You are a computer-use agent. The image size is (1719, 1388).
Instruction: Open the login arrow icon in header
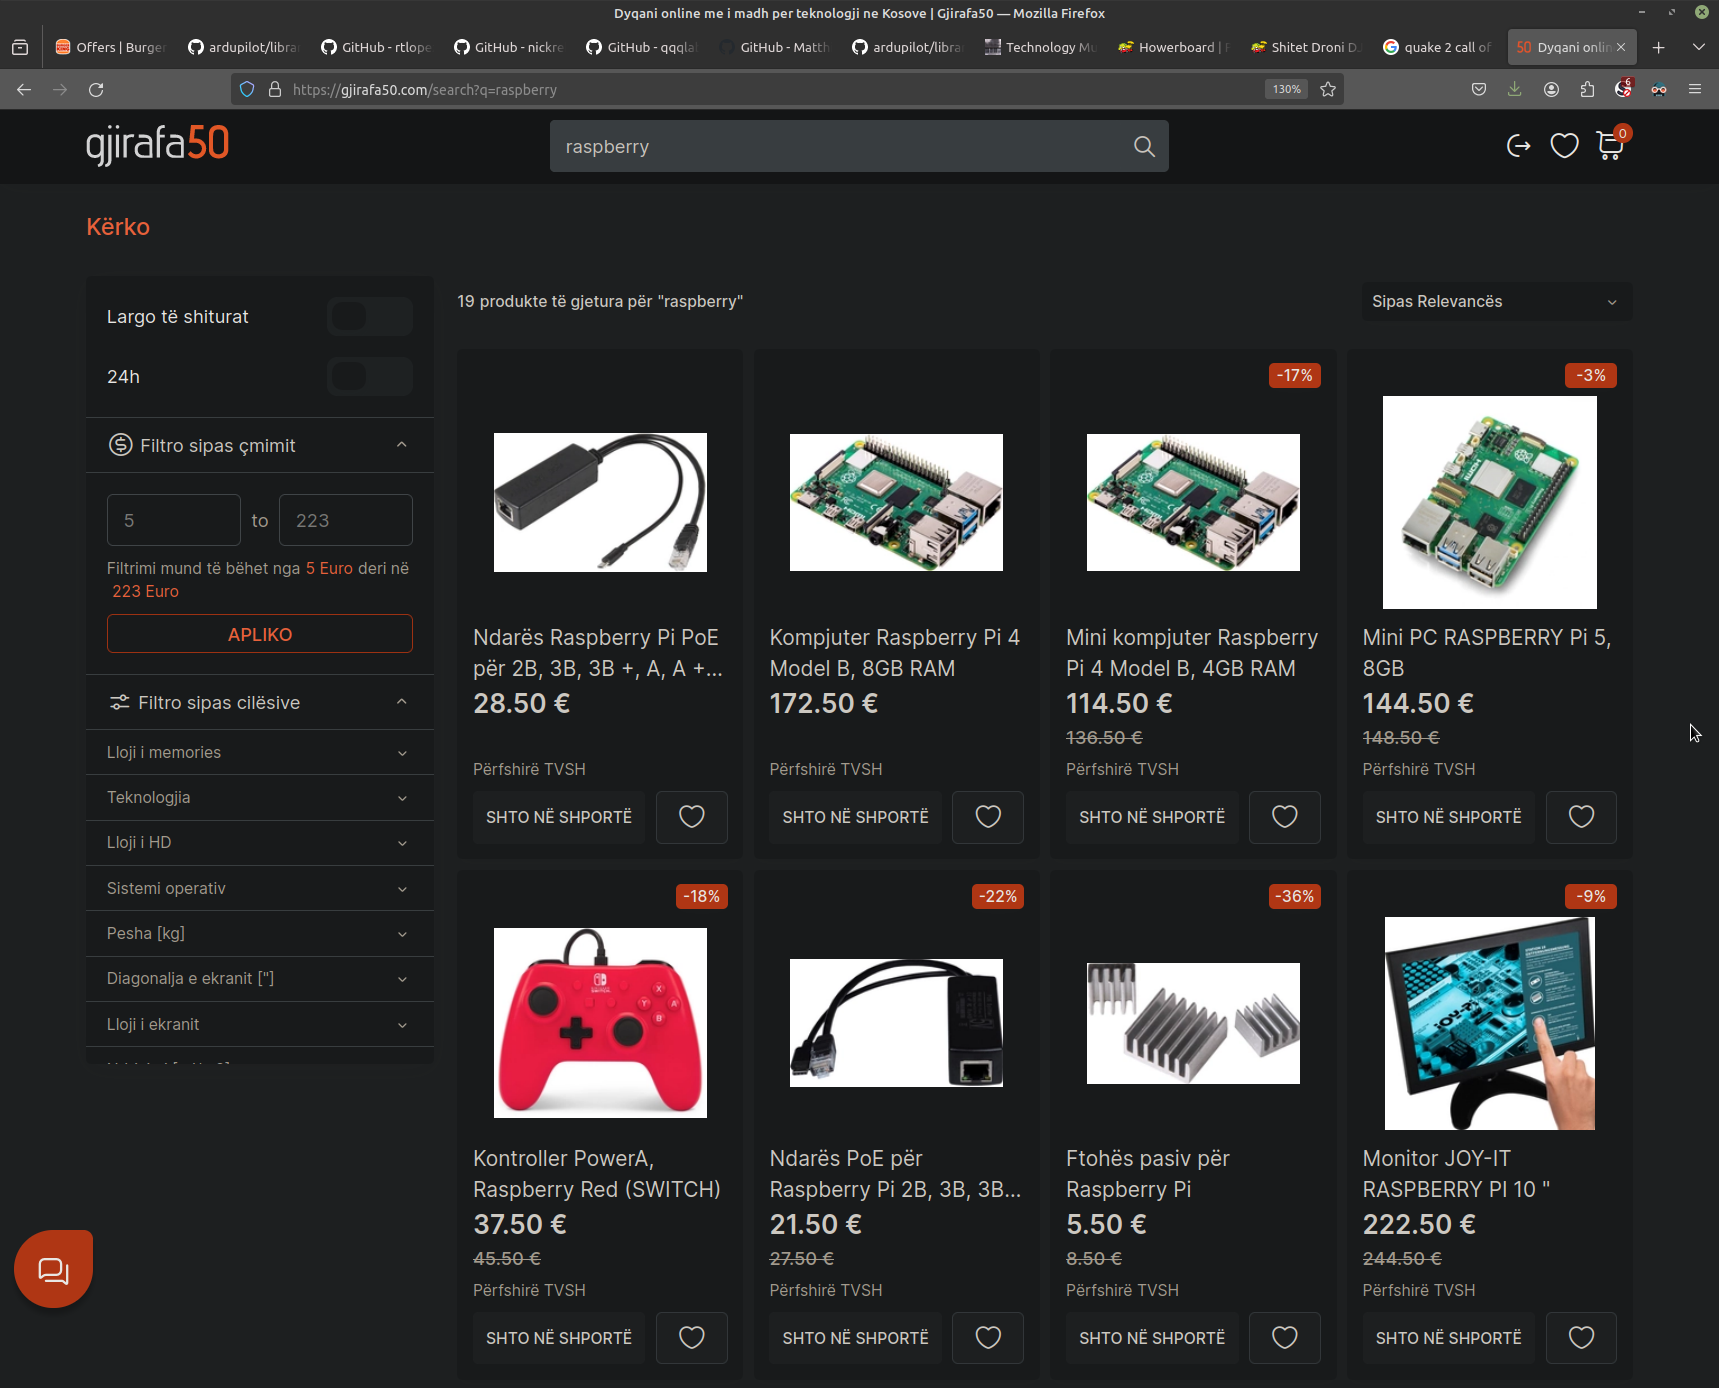(1518, 146)
